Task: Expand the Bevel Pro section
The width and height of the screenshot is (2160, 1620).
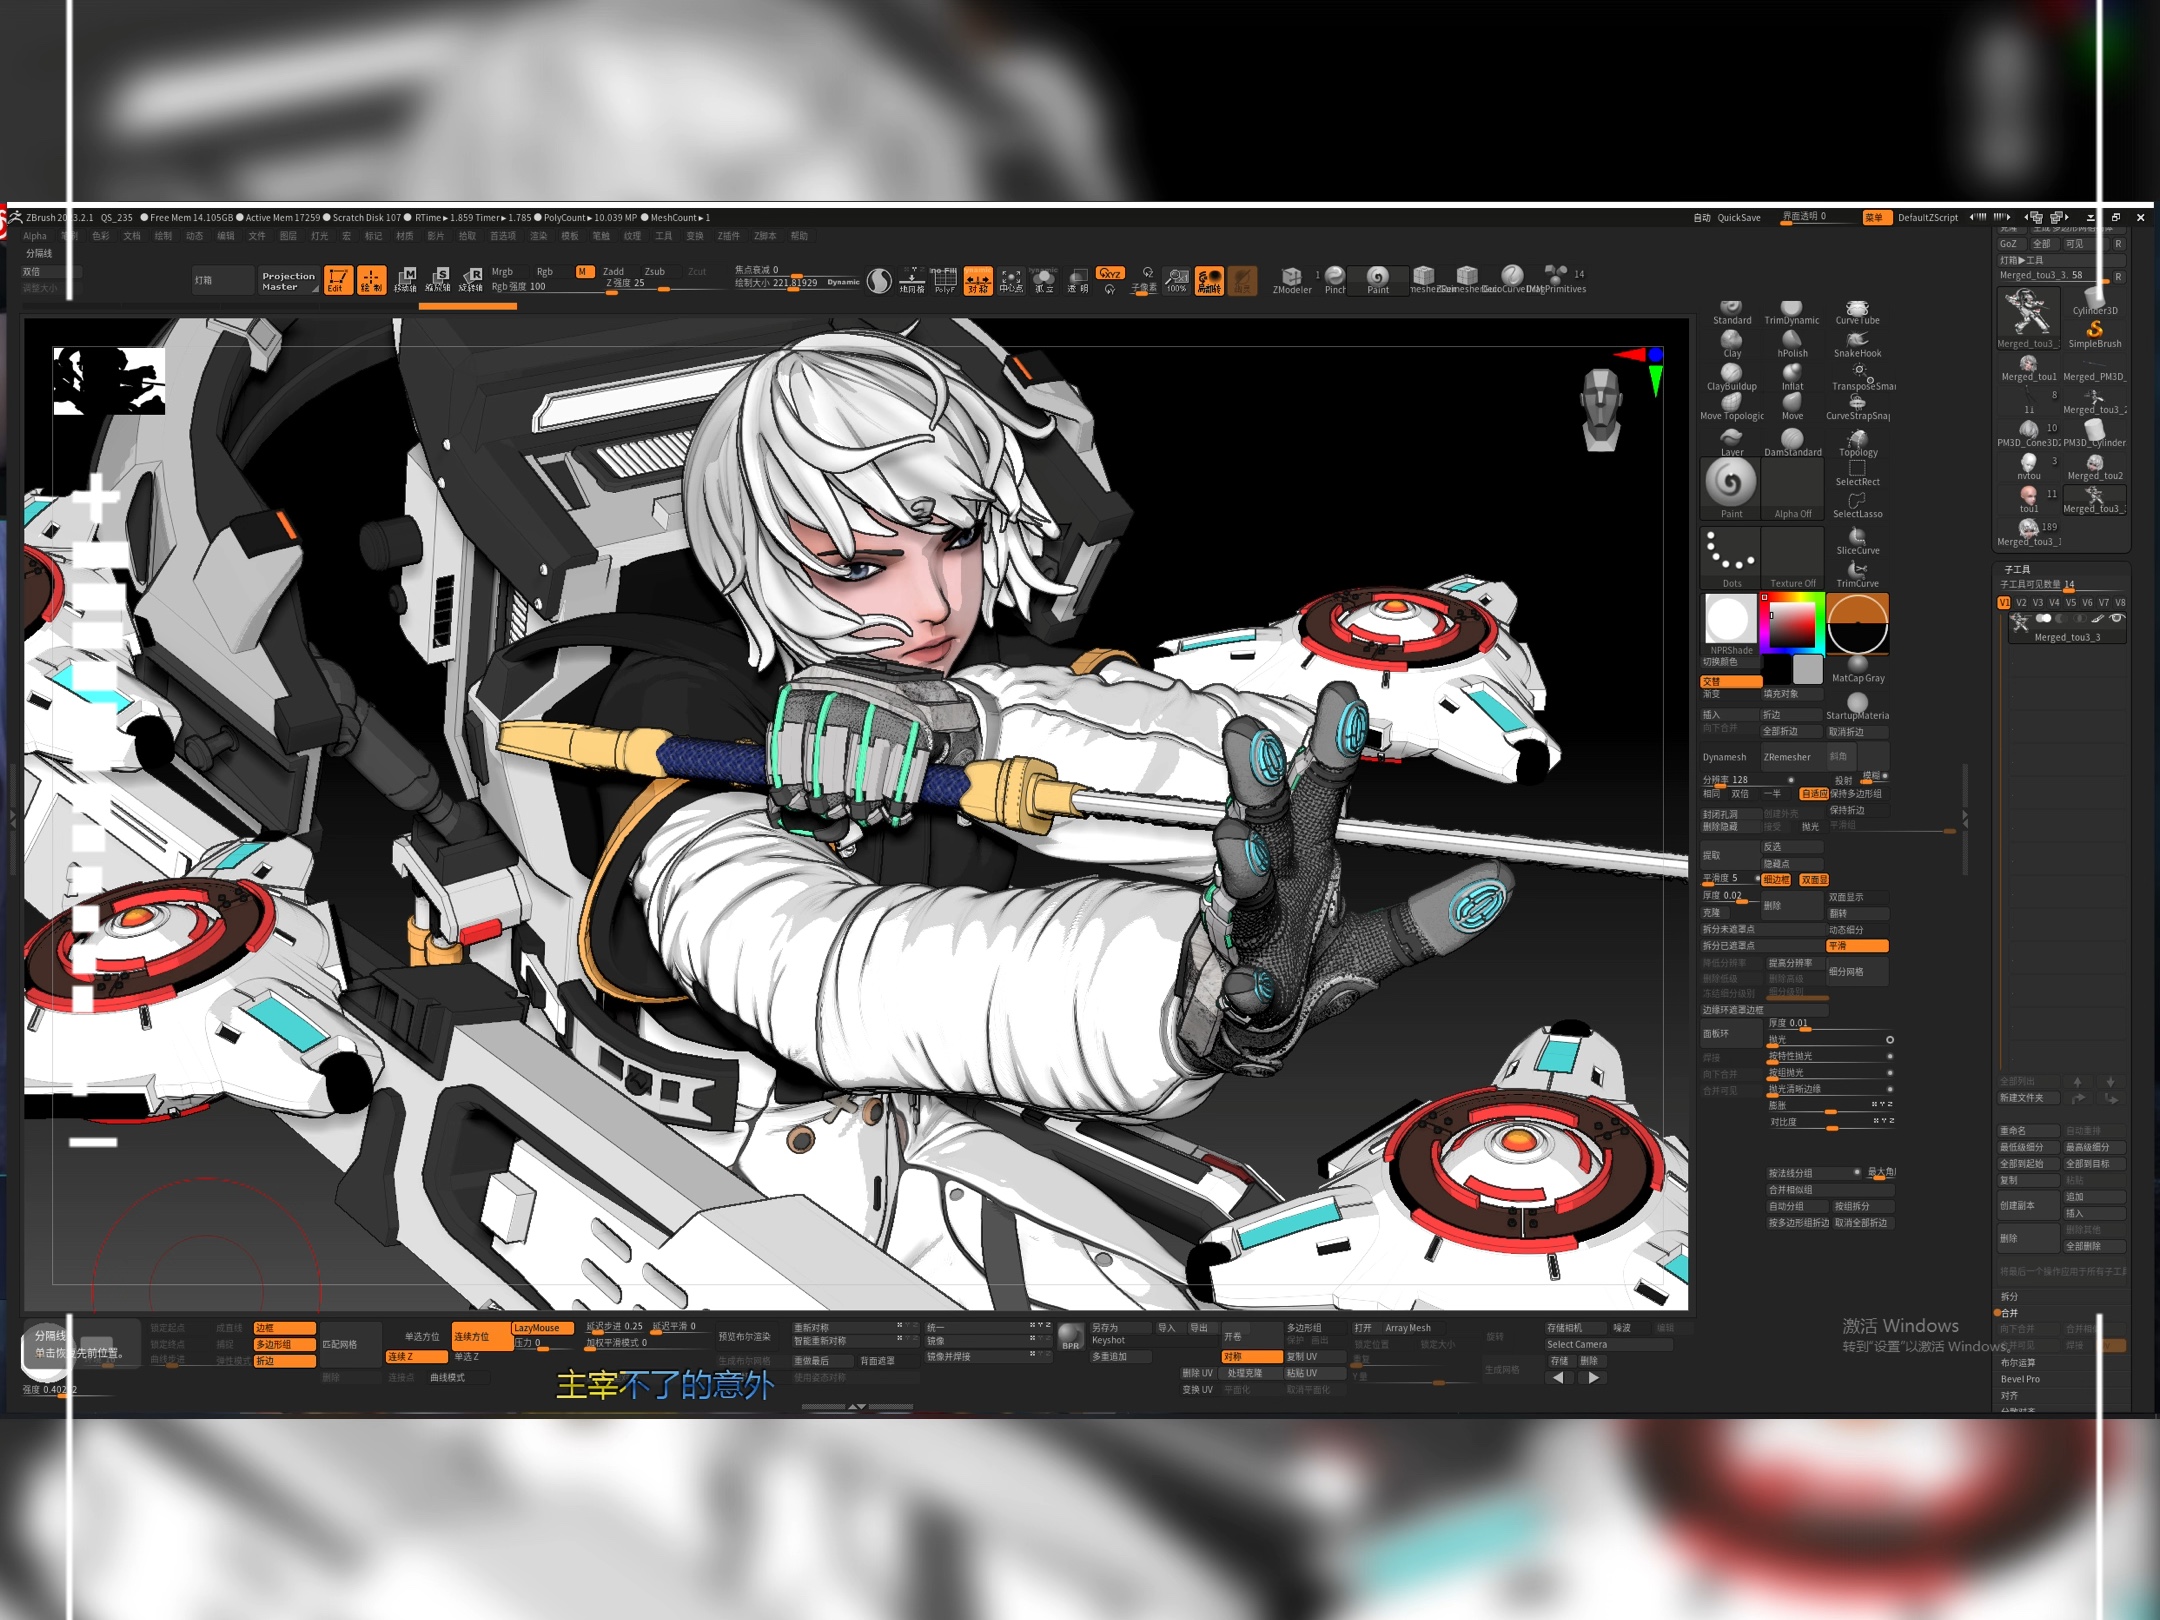Action: (2020, 1379)
